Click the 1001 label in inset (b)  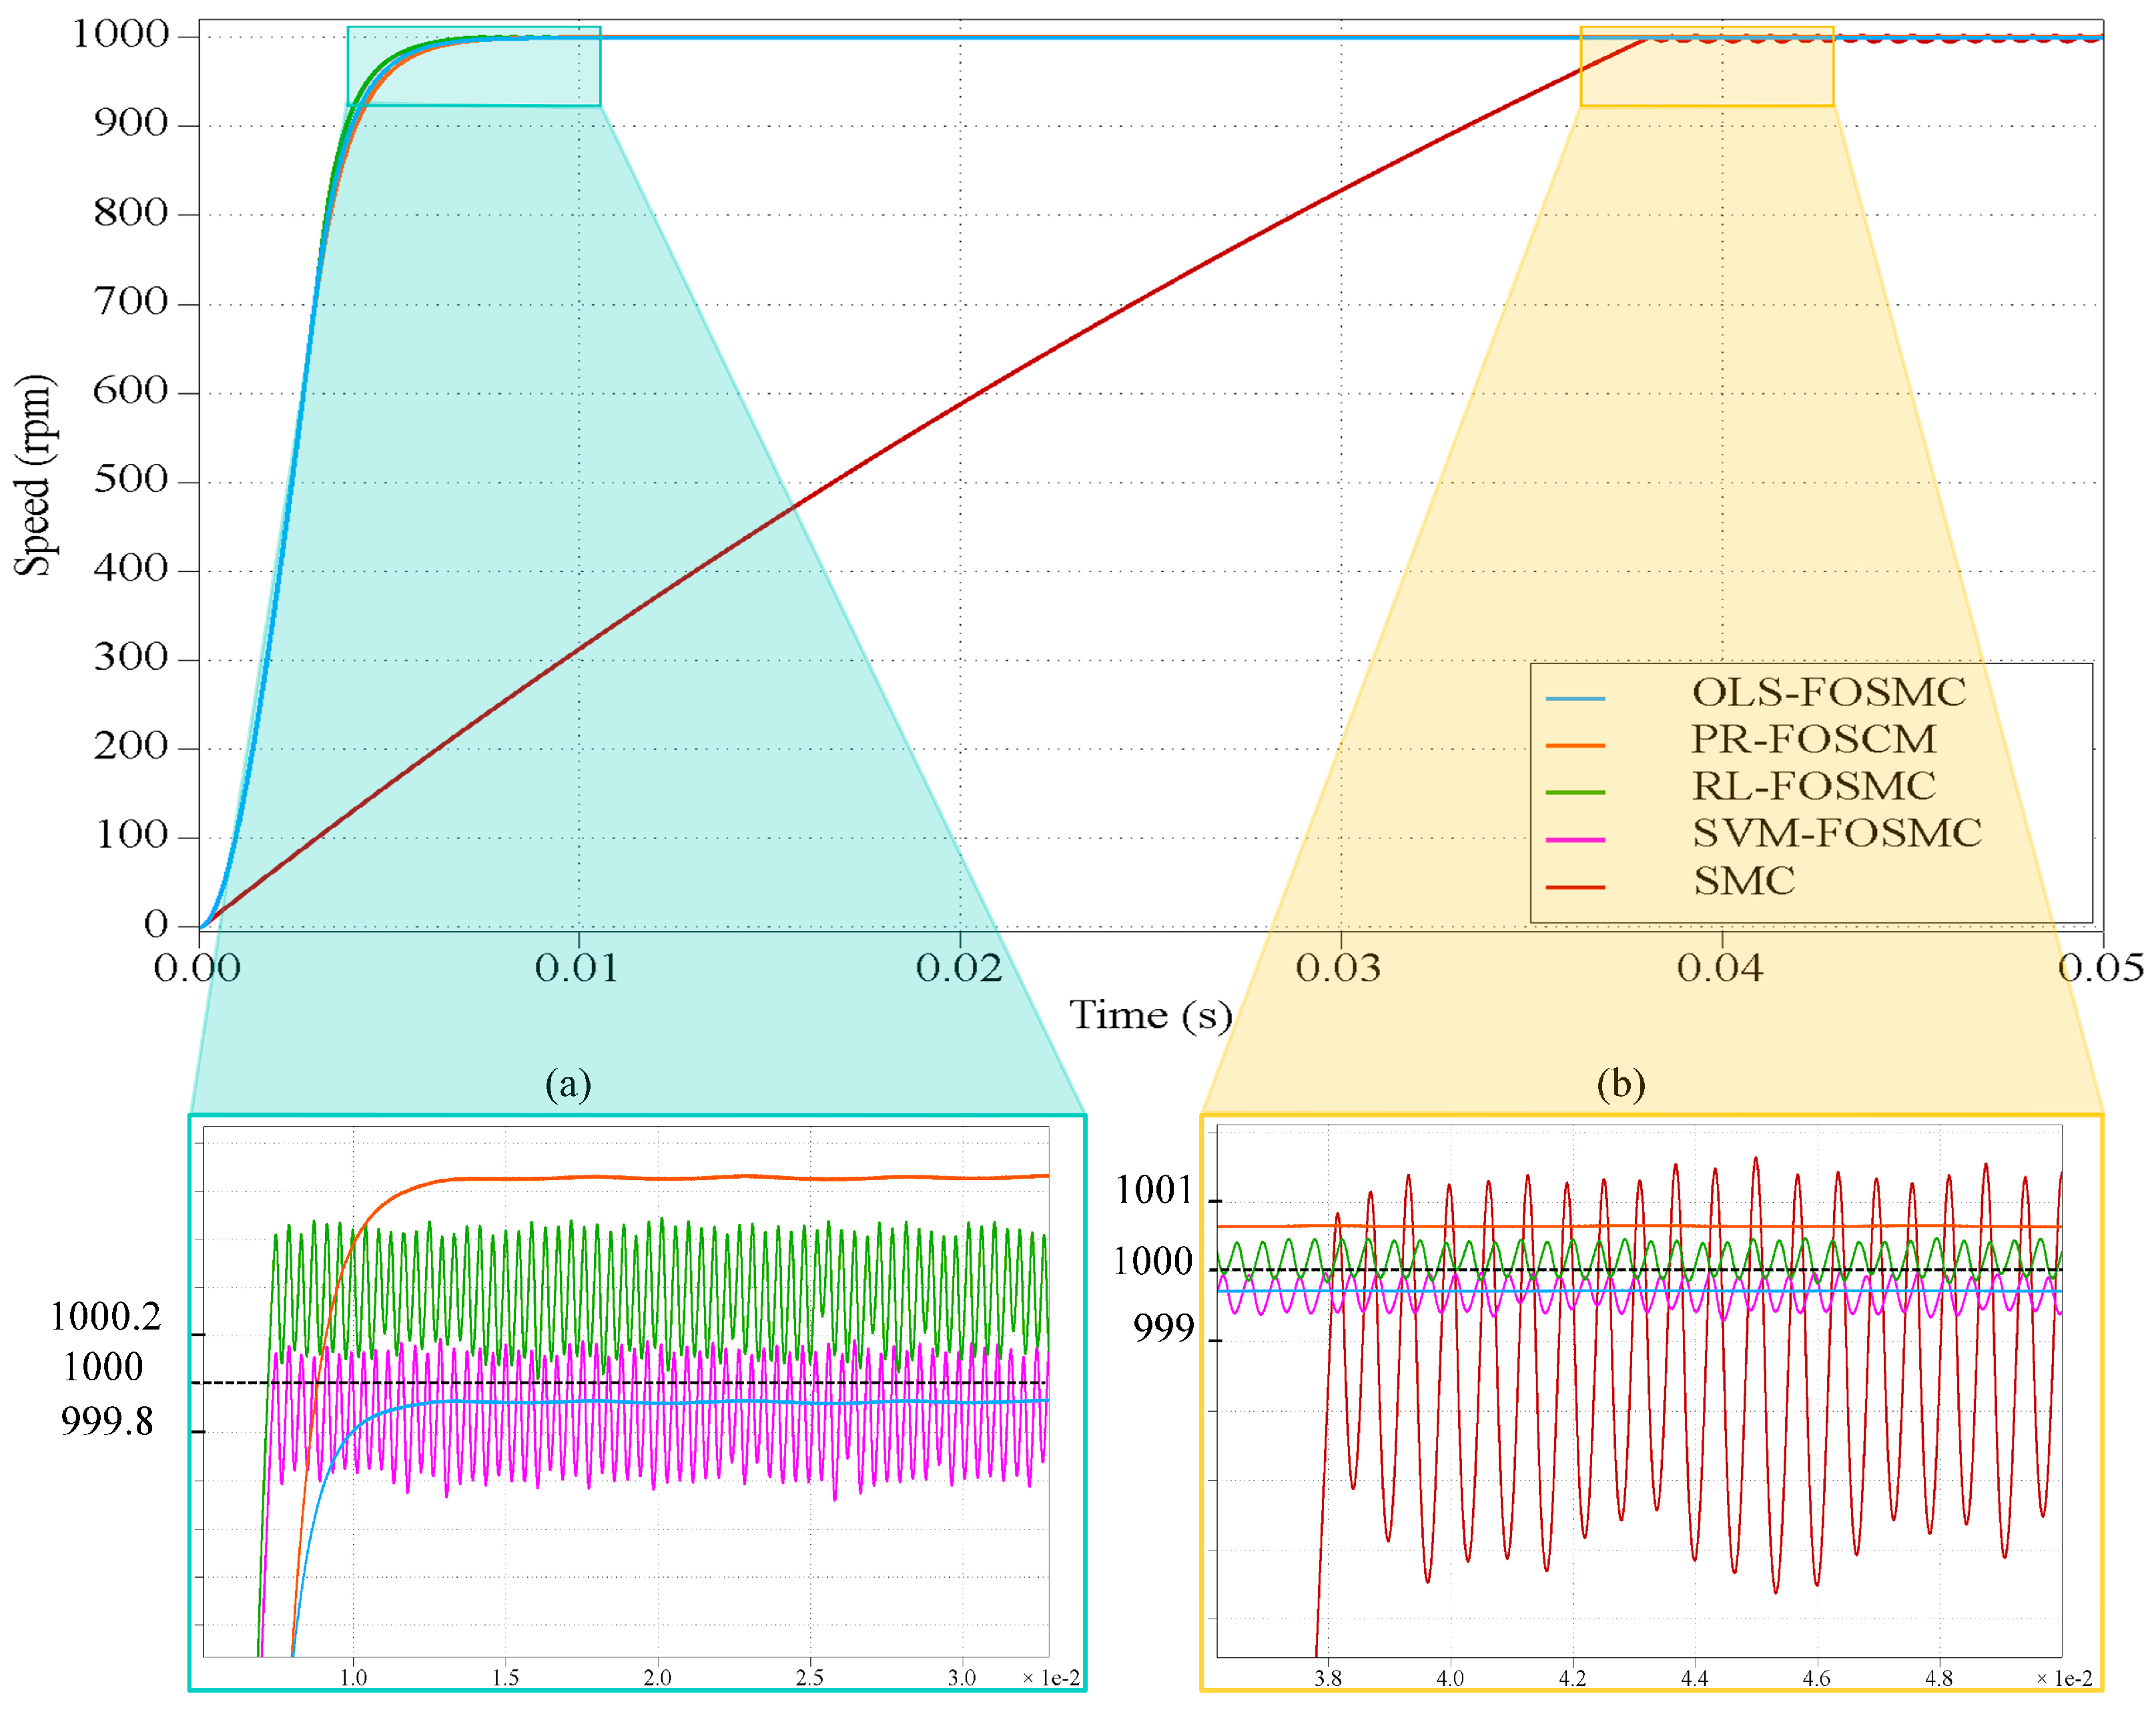(x=1153, y=1190)
